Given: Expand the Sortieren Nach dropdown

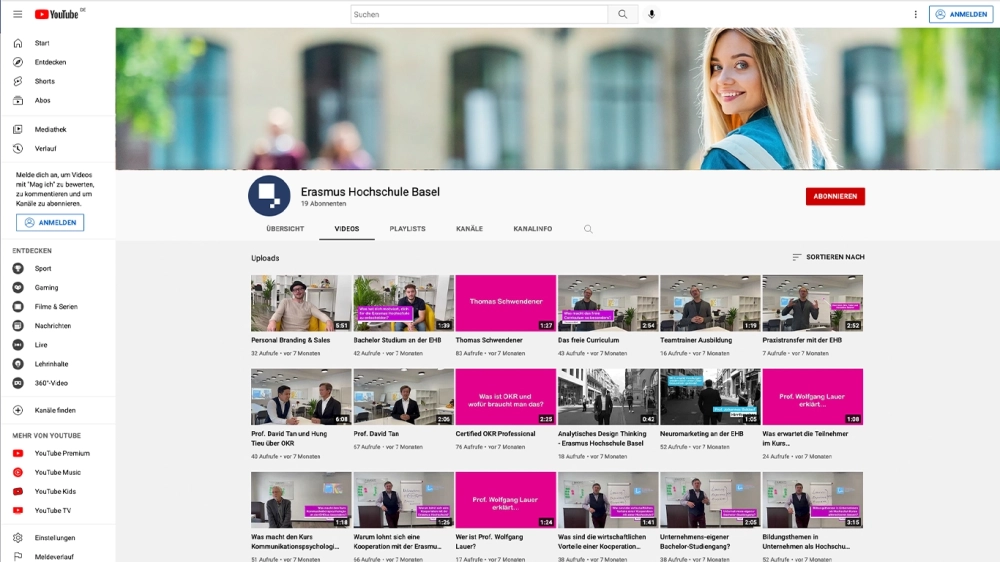Looking at the screenshot, I should tap(828, 257).
